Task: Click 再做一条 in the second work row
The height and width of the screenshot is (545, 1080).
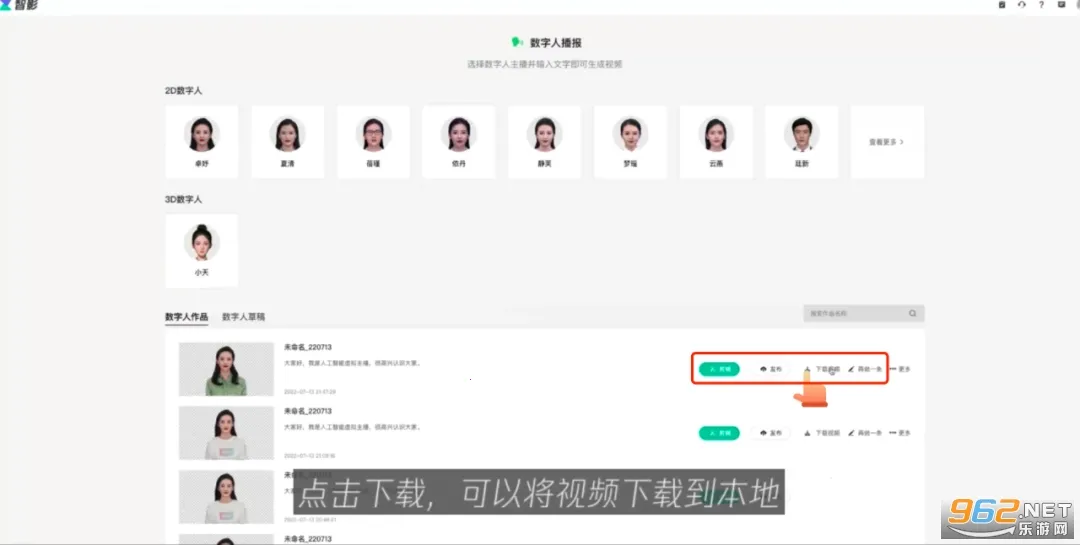Action: pos(865,433)
